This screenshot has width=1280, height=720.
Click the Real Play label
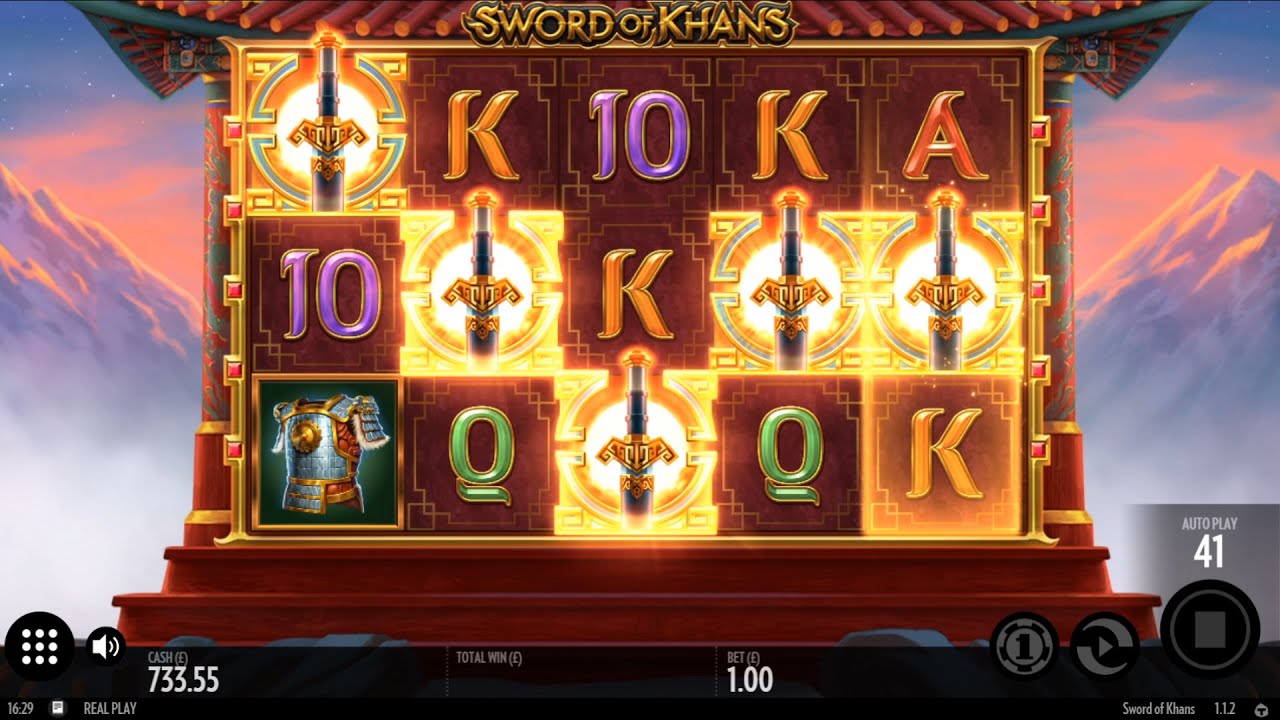coord(110,708)
